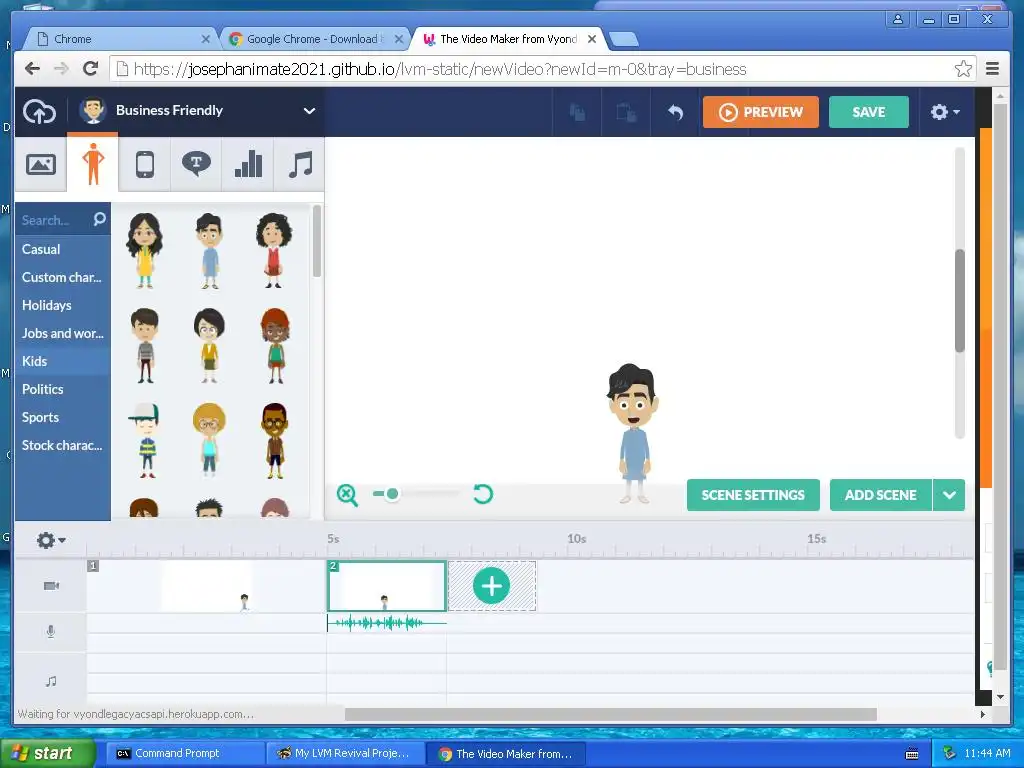Pick the boy with glasses in brown shirt
Viewport: 1024px width, 768px height.
274,440
